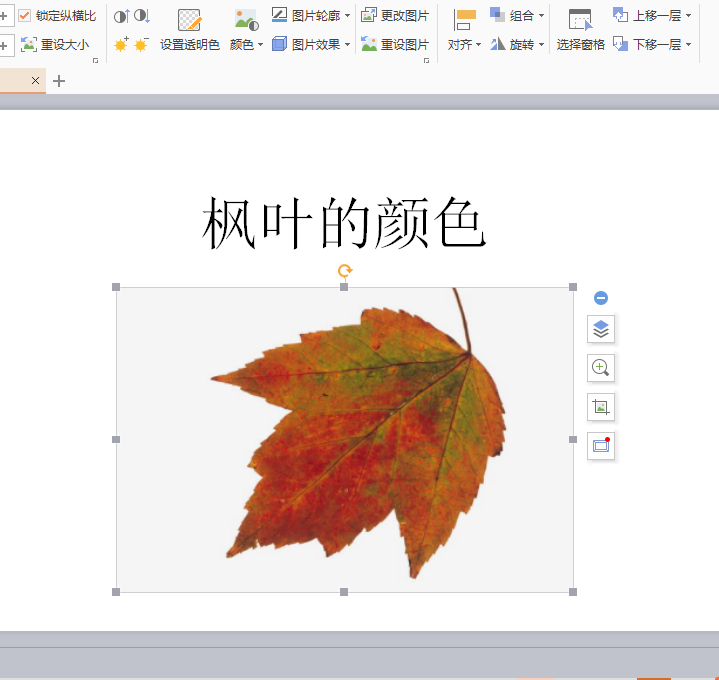
Task: Expand the 上移一层 dropdown arrow
Action: (x=688, y=16)
